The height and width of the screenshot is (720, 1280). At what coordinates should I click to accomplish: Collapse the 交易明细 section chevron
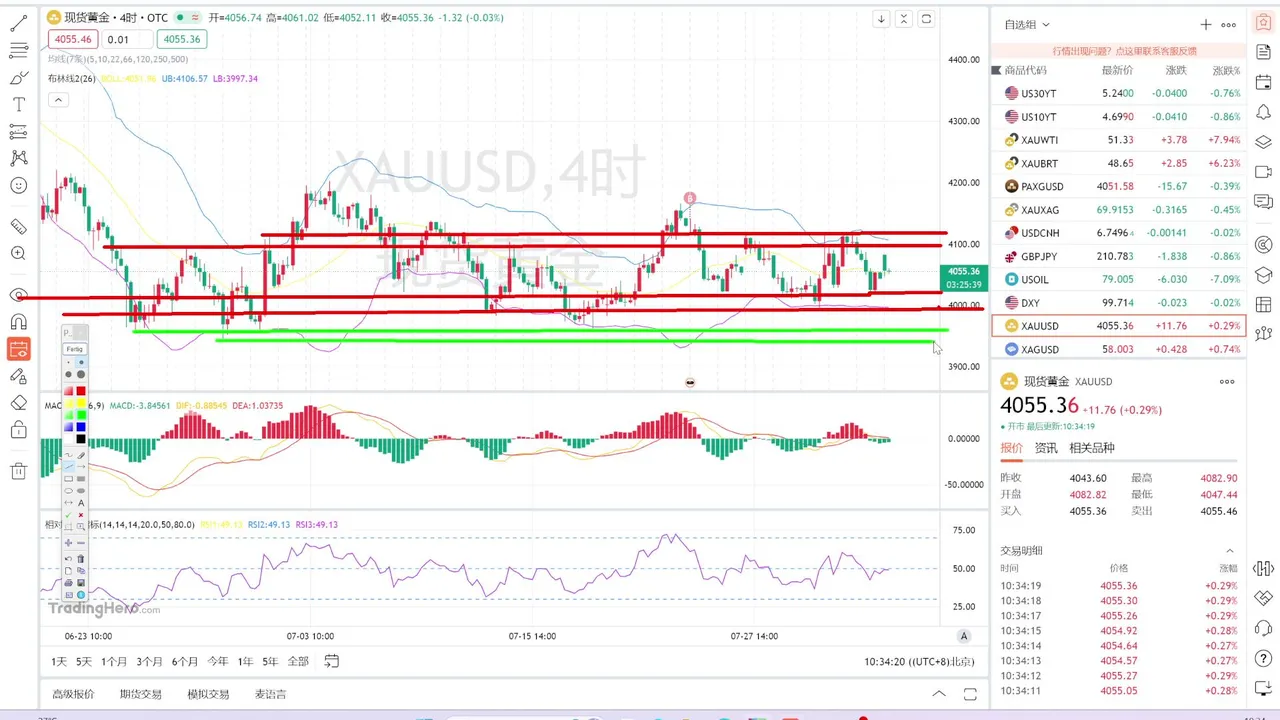[x=1230, y=550]
